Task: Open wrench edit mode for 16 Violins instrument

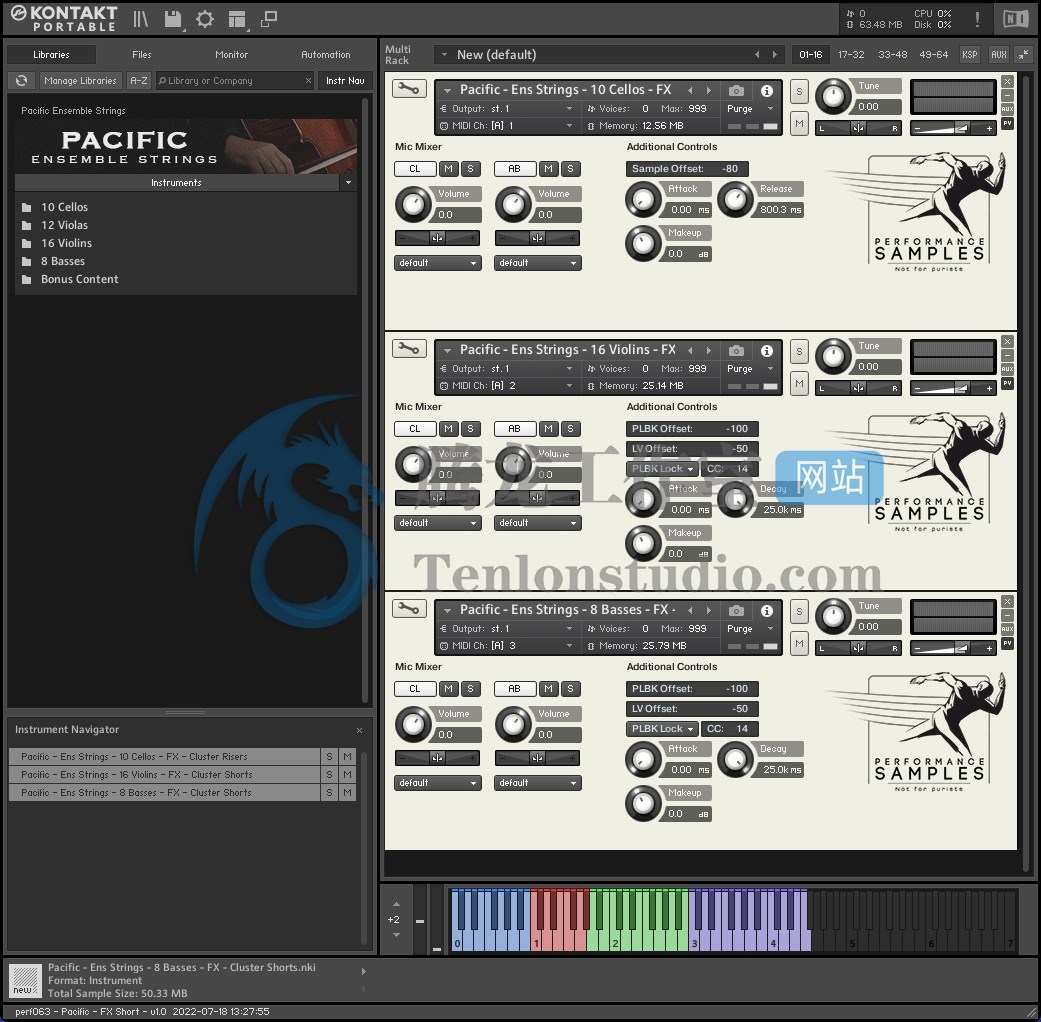Action: 409,349
